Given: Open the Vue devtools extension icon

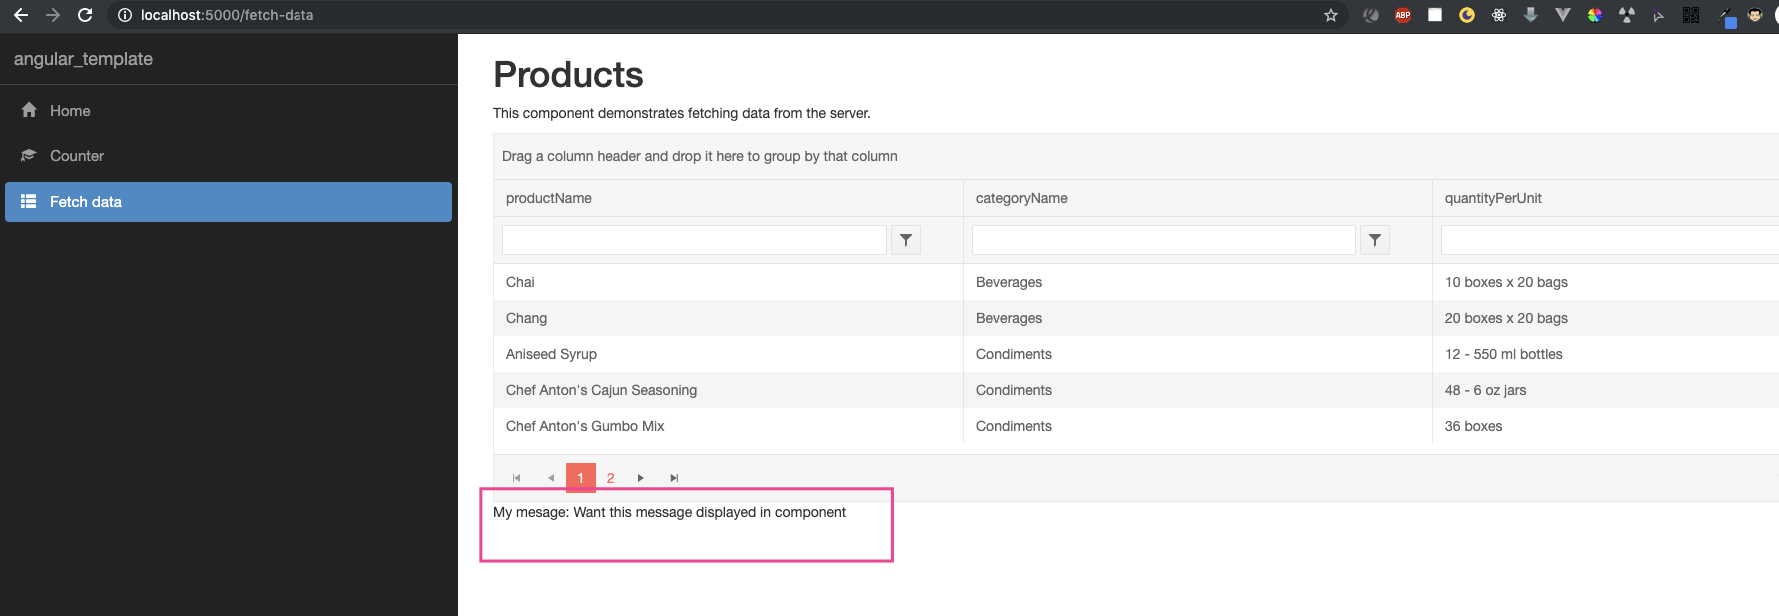Looking at the screenshot, I should click(1563, 15).
